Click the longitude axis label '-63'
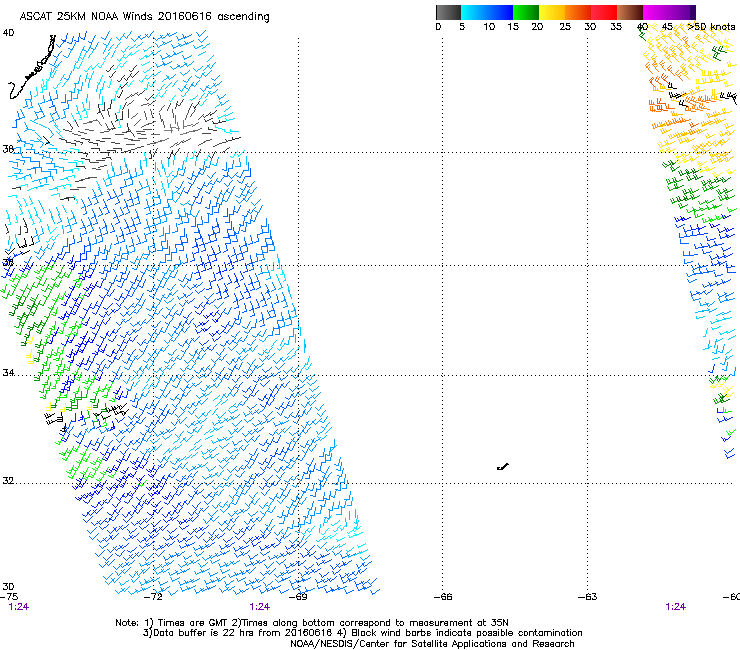 click(588, 597)
